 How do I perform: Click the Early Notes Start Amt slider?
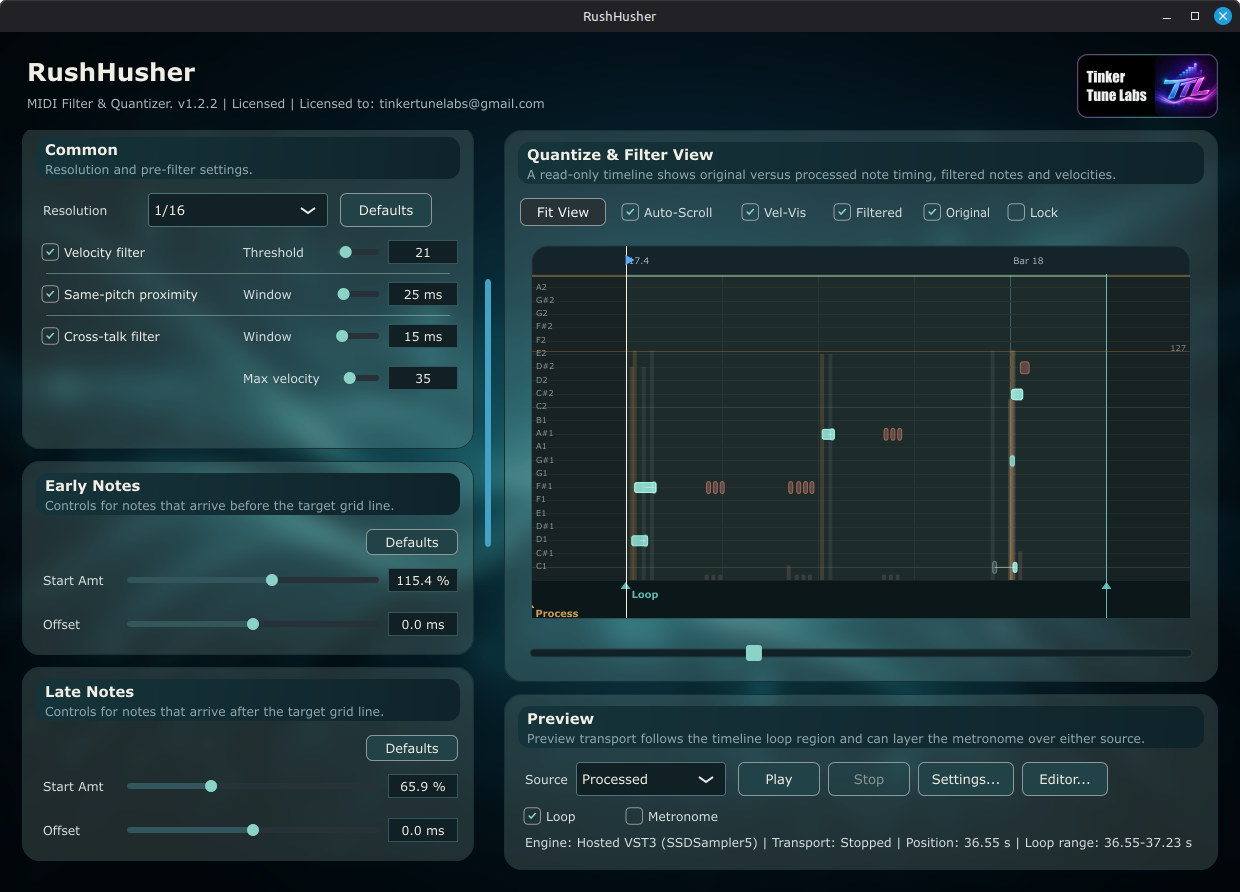(253, 580)
